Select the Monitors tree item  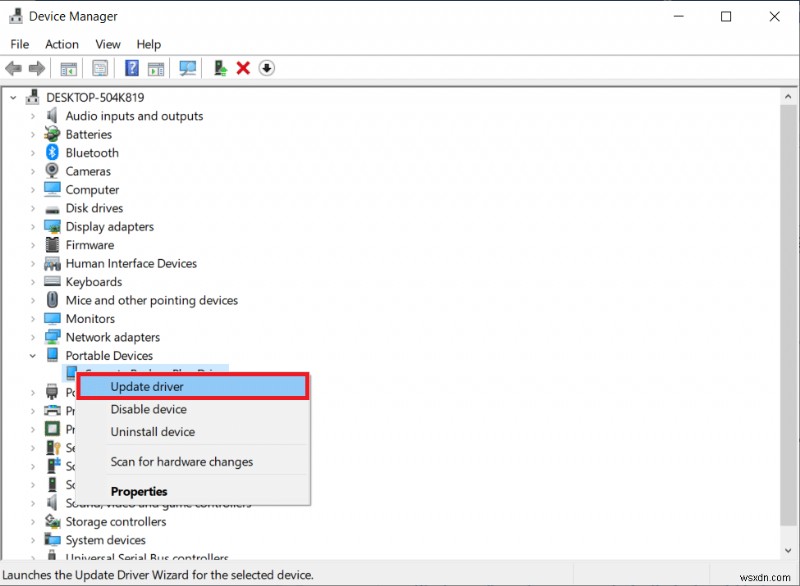coord(90,319)
